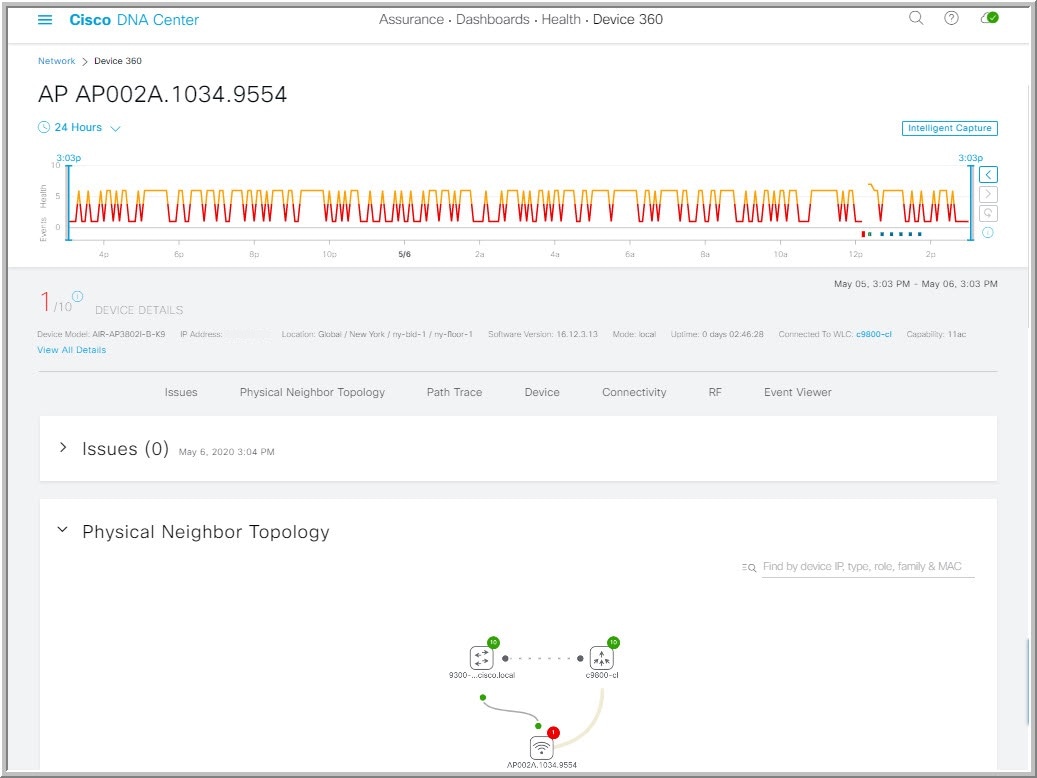Click the Device Model AIR-AP3802I-B-K9 text

(x=101, y=334)
